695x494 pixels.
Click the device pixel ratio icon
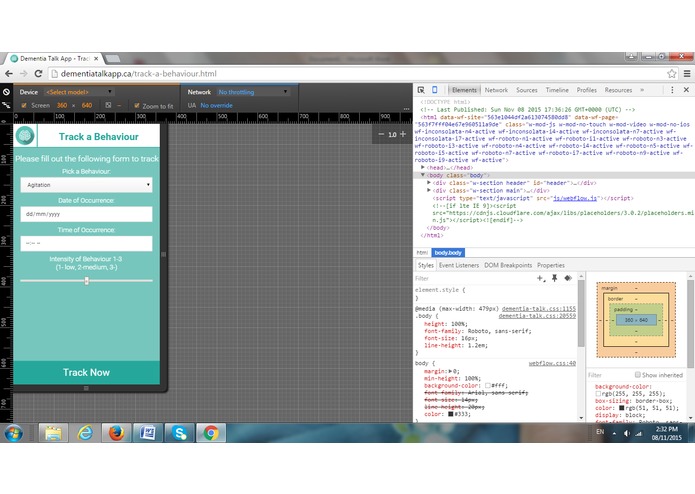coord(108,105)
